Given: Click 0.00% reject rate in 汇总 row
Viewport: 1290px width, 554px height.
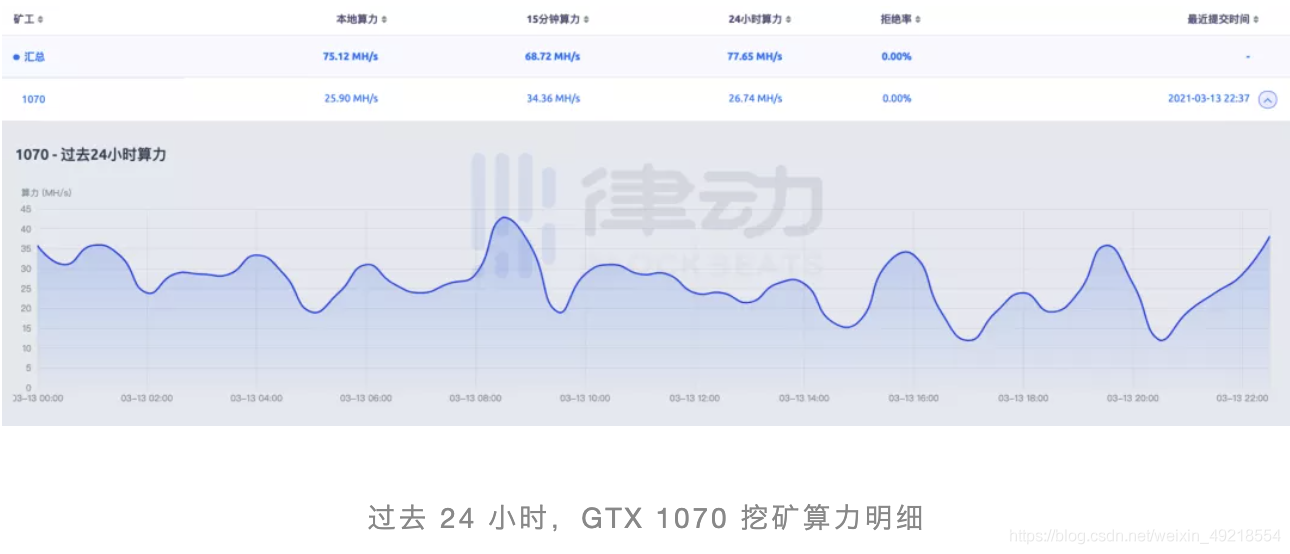Looking at the screenshot, I should pos(896,57).
